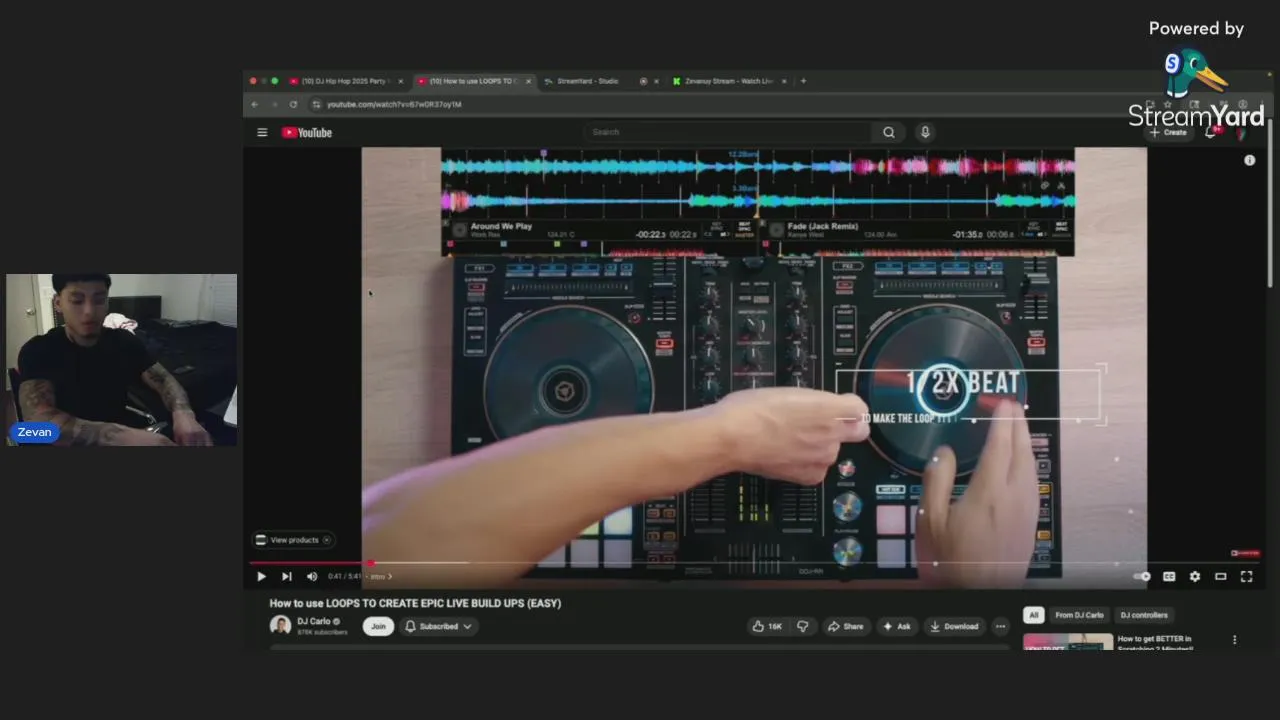Open the Create button menu
Viewport: 1280px width, 720px height.
coord(1168,132)
